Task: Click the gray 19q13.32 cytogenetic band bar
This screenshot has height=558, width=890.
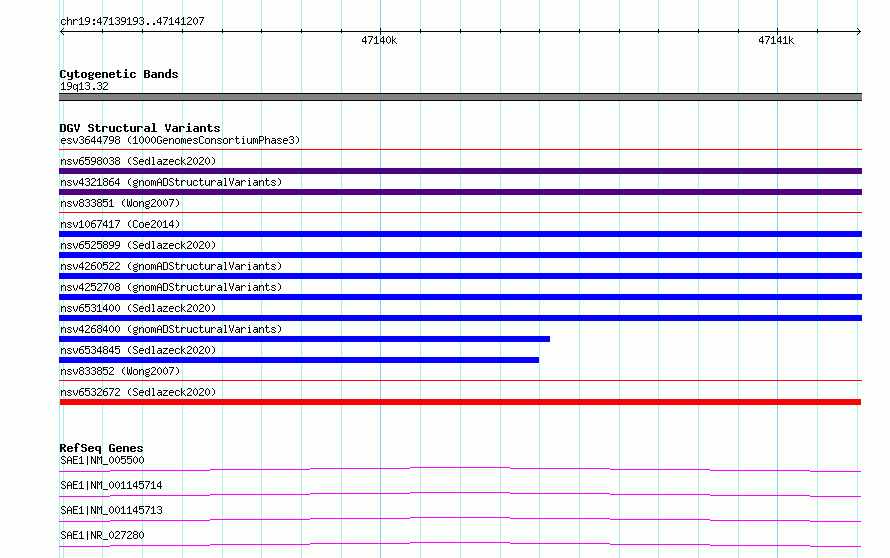Action: 460,97
